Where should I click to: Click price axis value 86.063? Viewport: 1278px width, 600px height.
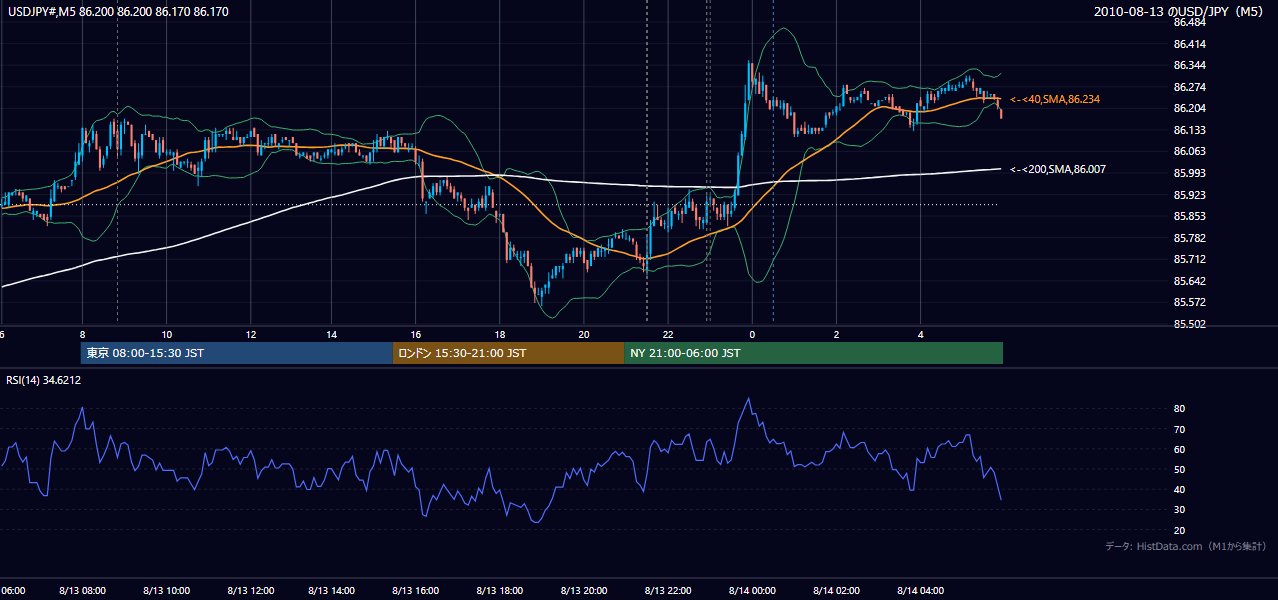(x=1191, y=152)
